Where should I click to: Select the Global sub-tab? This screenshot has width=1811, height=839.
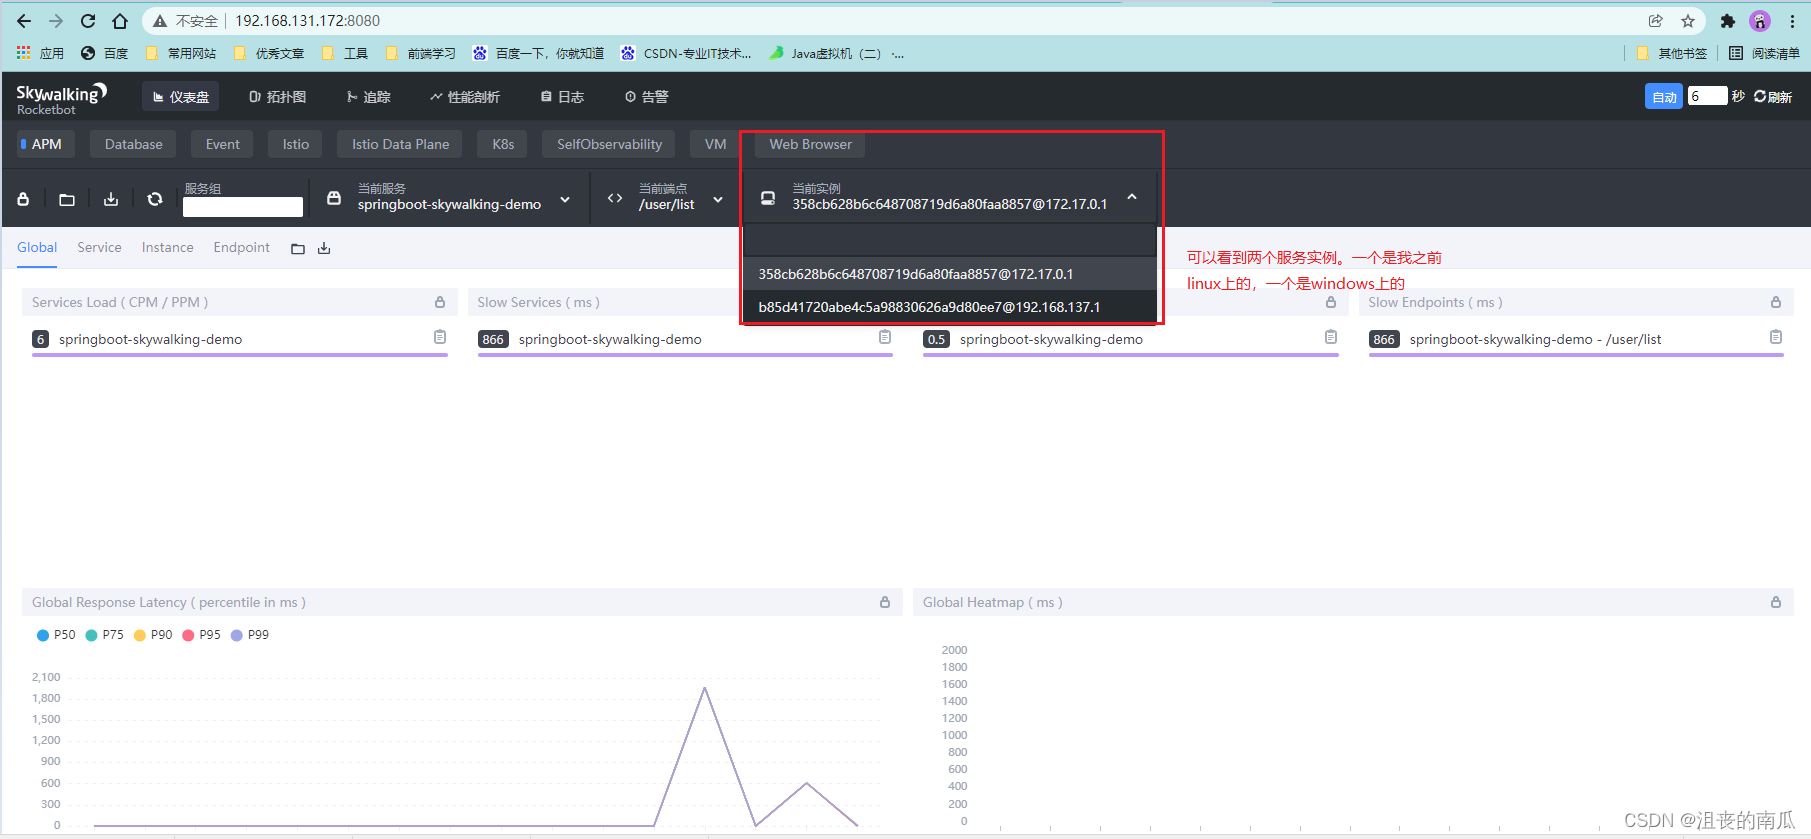tap(37, 248)
